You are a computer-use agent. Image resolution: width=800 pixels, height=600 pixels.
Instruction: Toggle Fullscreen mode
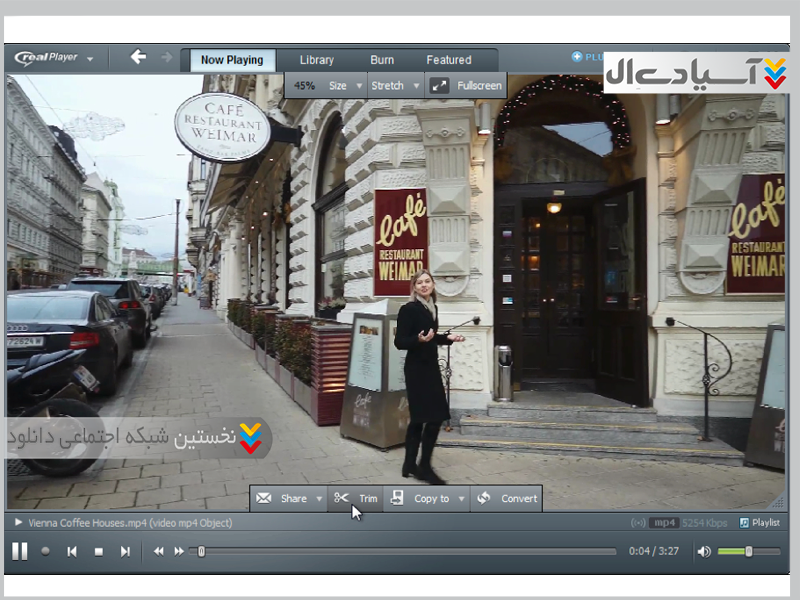tap(467, 86)
